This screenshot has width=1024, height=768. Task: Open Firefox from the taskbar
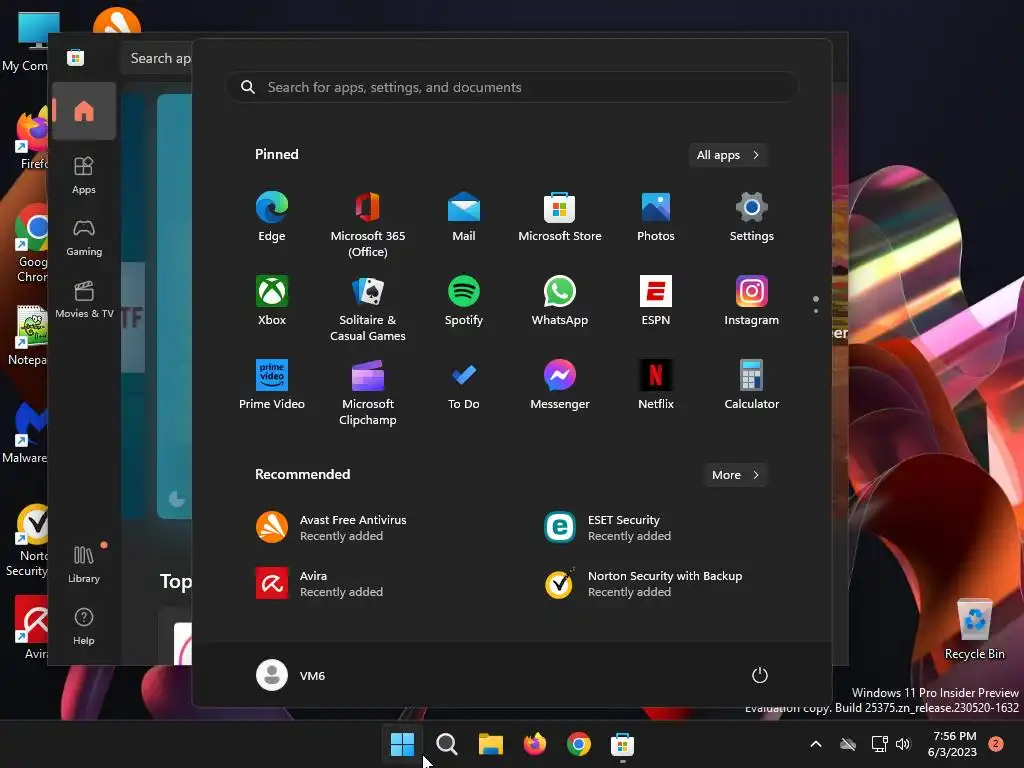(x=535, y=744)
